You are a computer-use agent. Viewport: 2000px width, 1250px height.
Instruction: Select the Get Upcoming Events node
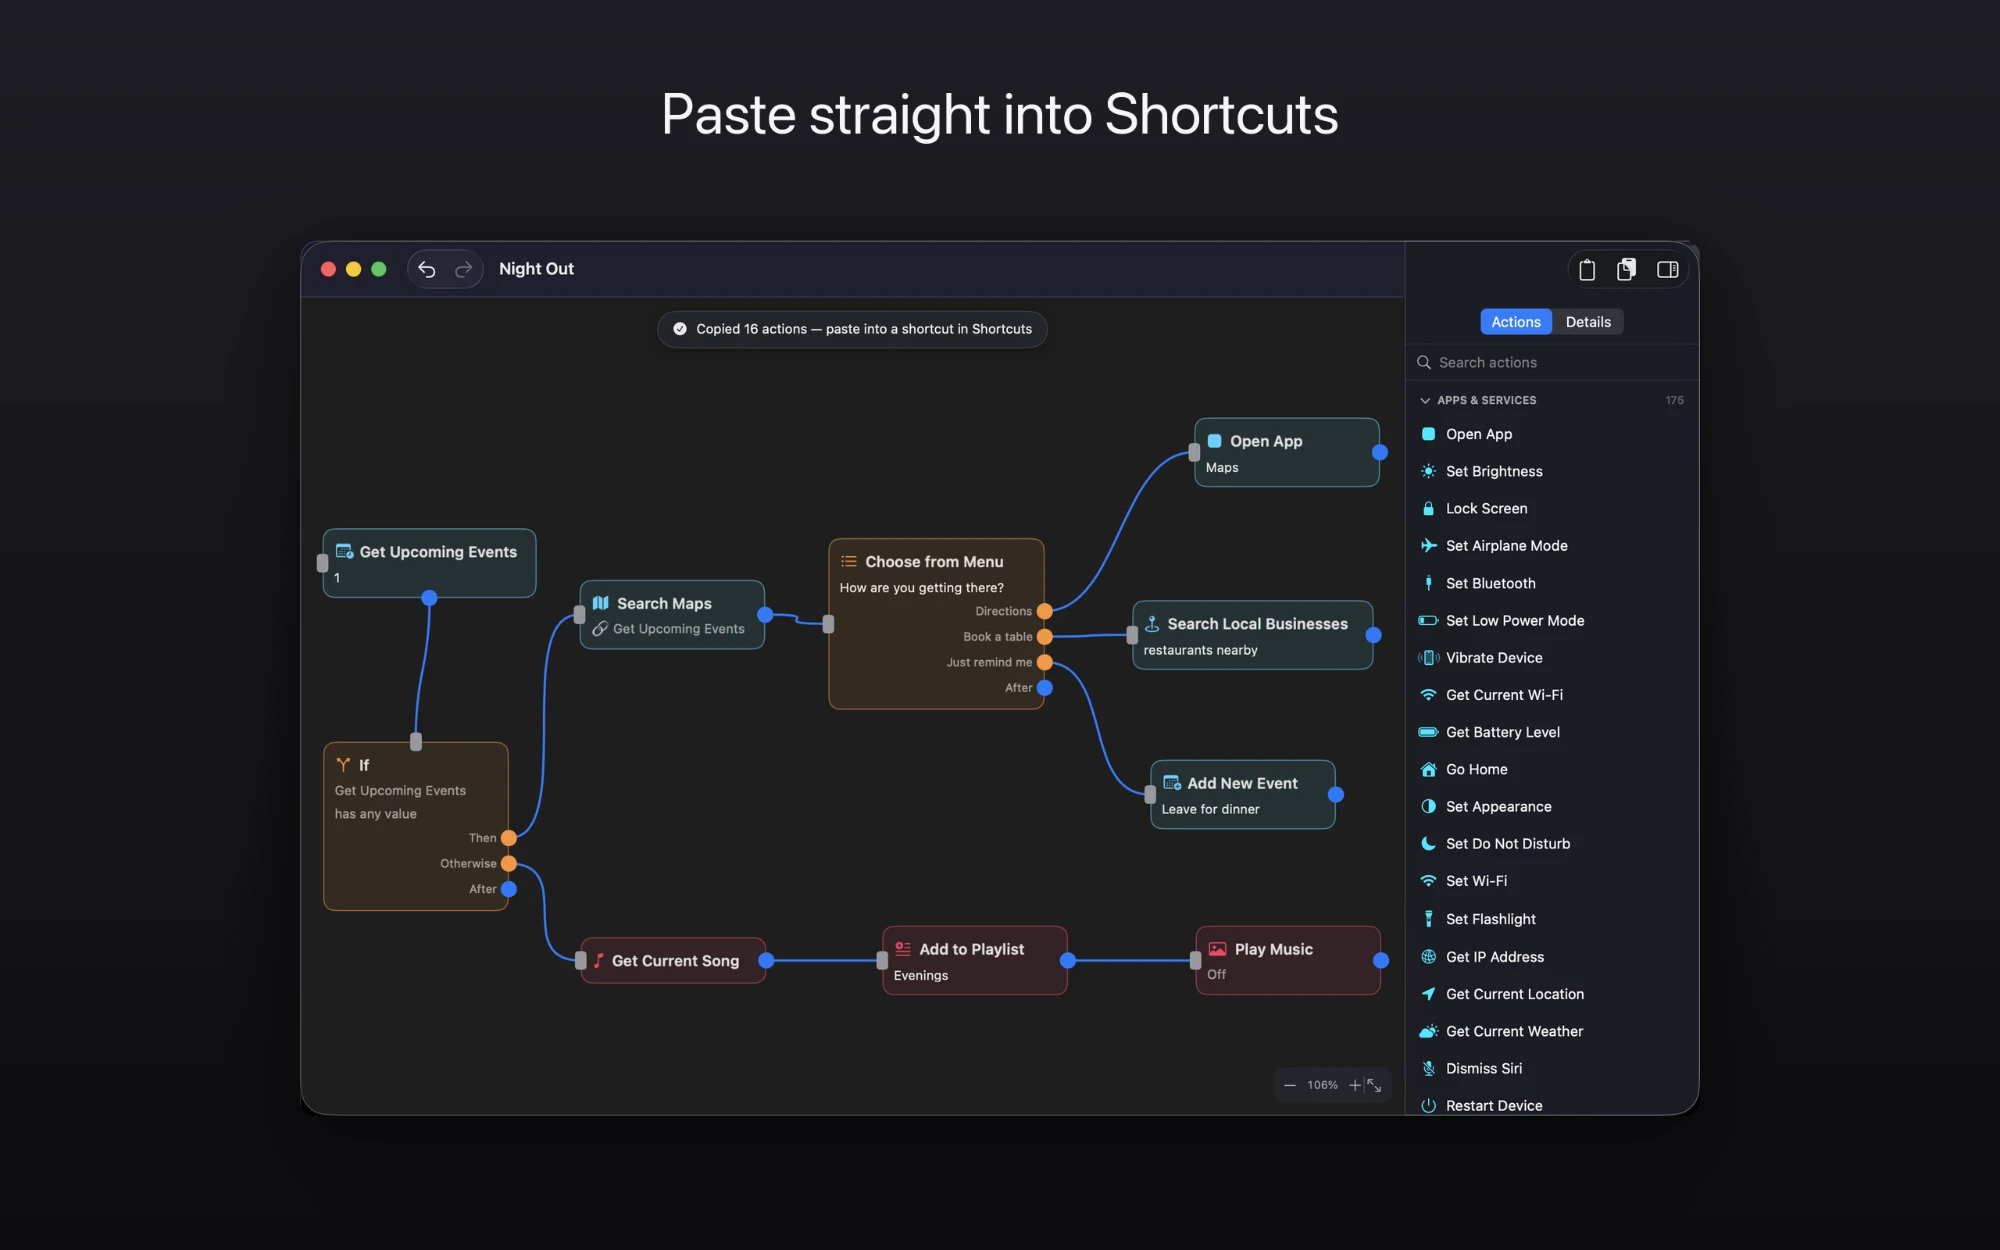coord(429,563)
